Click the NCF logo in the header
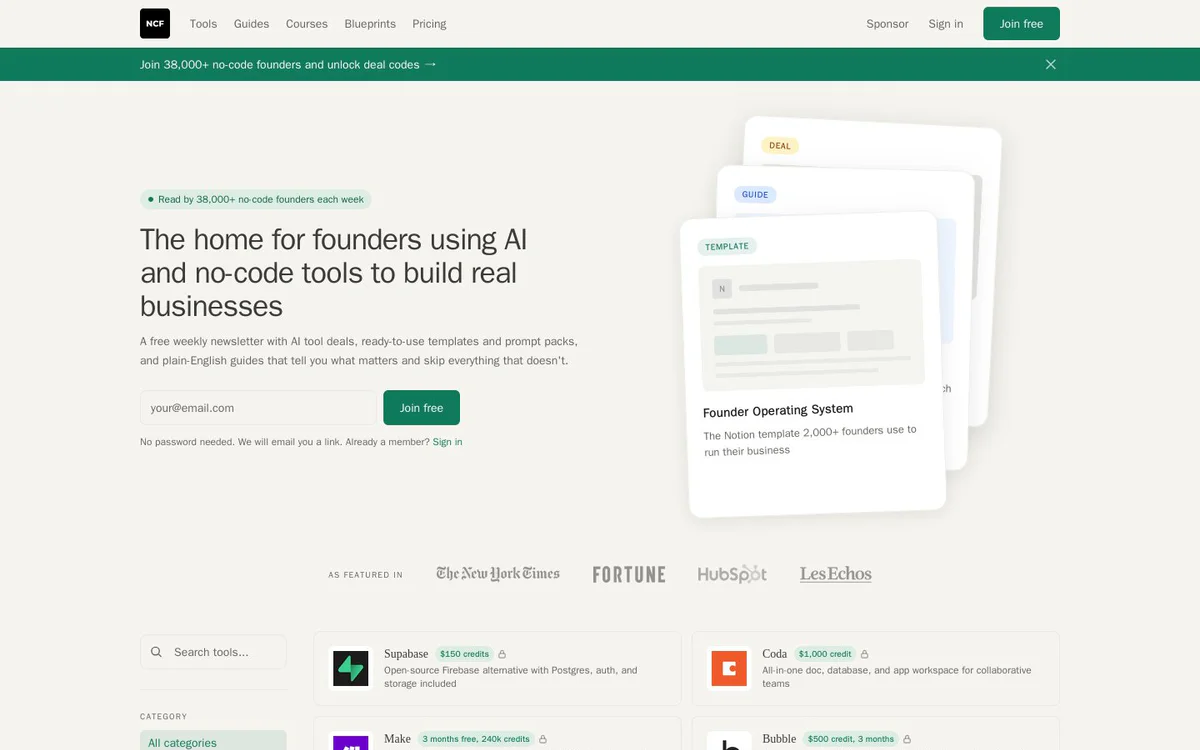 [155, 23]
